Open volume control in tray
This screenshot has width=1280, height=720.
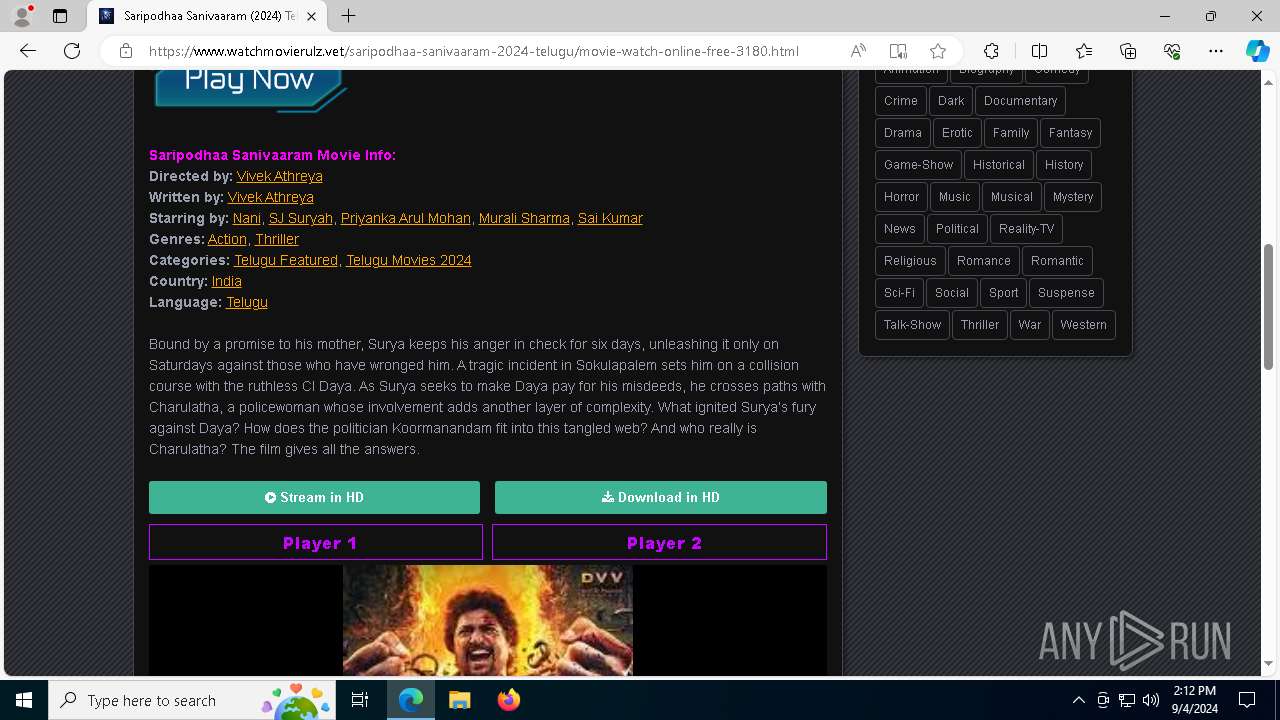click(x=1150, y=700)
